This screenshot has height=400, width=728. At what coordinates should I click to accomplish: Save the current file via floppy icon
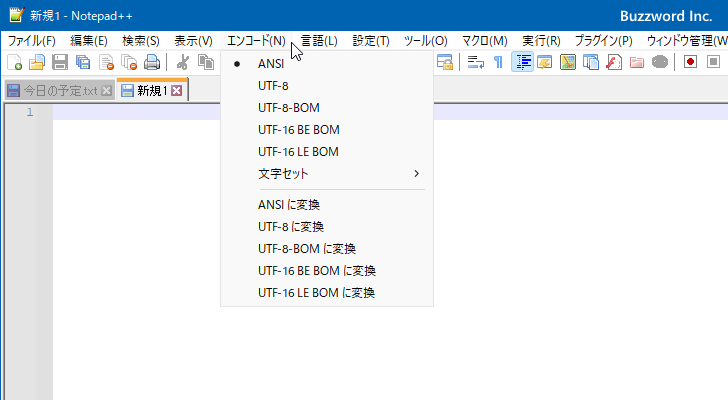tap(60, 62)
